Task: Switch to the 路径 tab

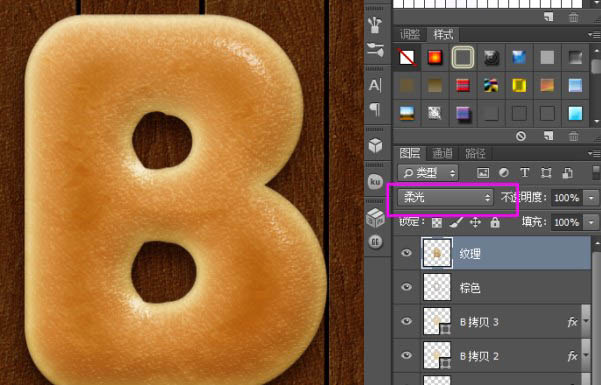Action: pos(475,154)
